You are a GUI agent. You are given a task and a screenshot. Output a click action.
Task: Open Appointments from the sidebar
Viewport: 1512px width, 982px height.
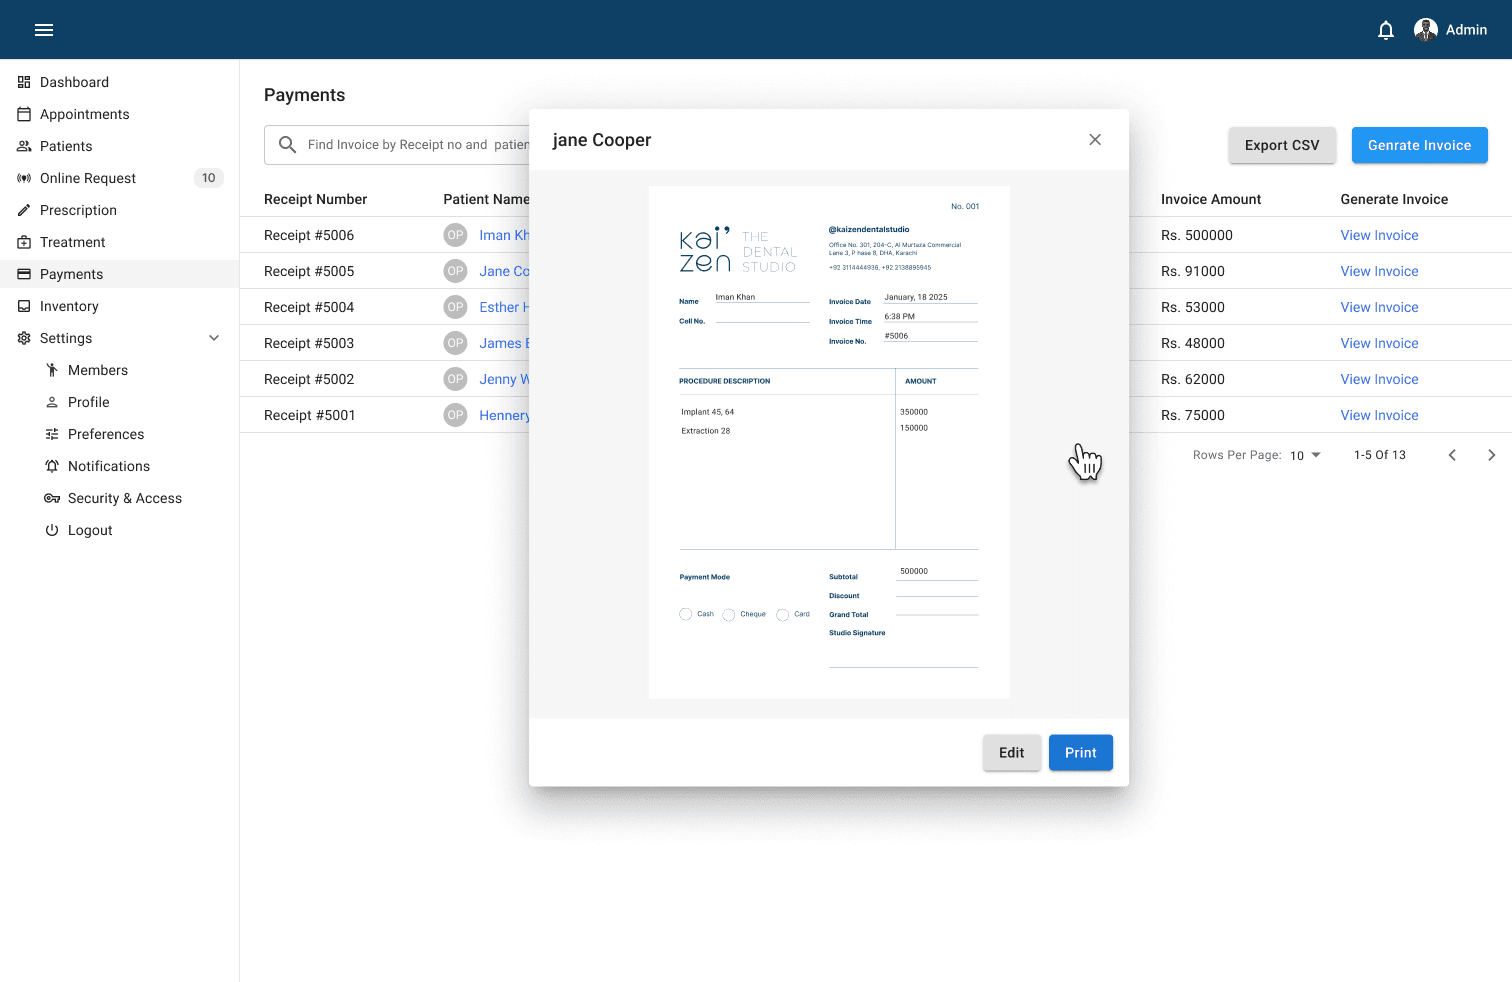(x=85, y=114)
